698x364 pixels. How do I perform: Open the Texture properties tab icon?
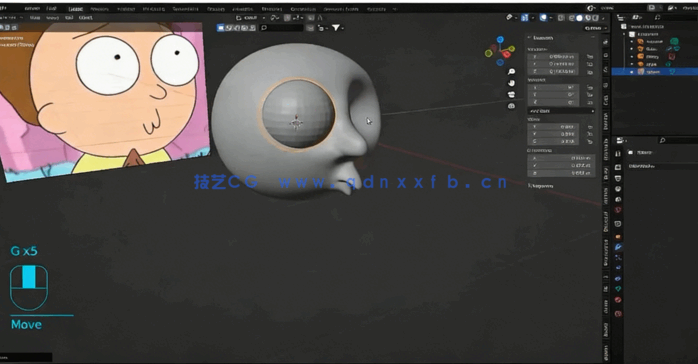[x=618, y=314]
